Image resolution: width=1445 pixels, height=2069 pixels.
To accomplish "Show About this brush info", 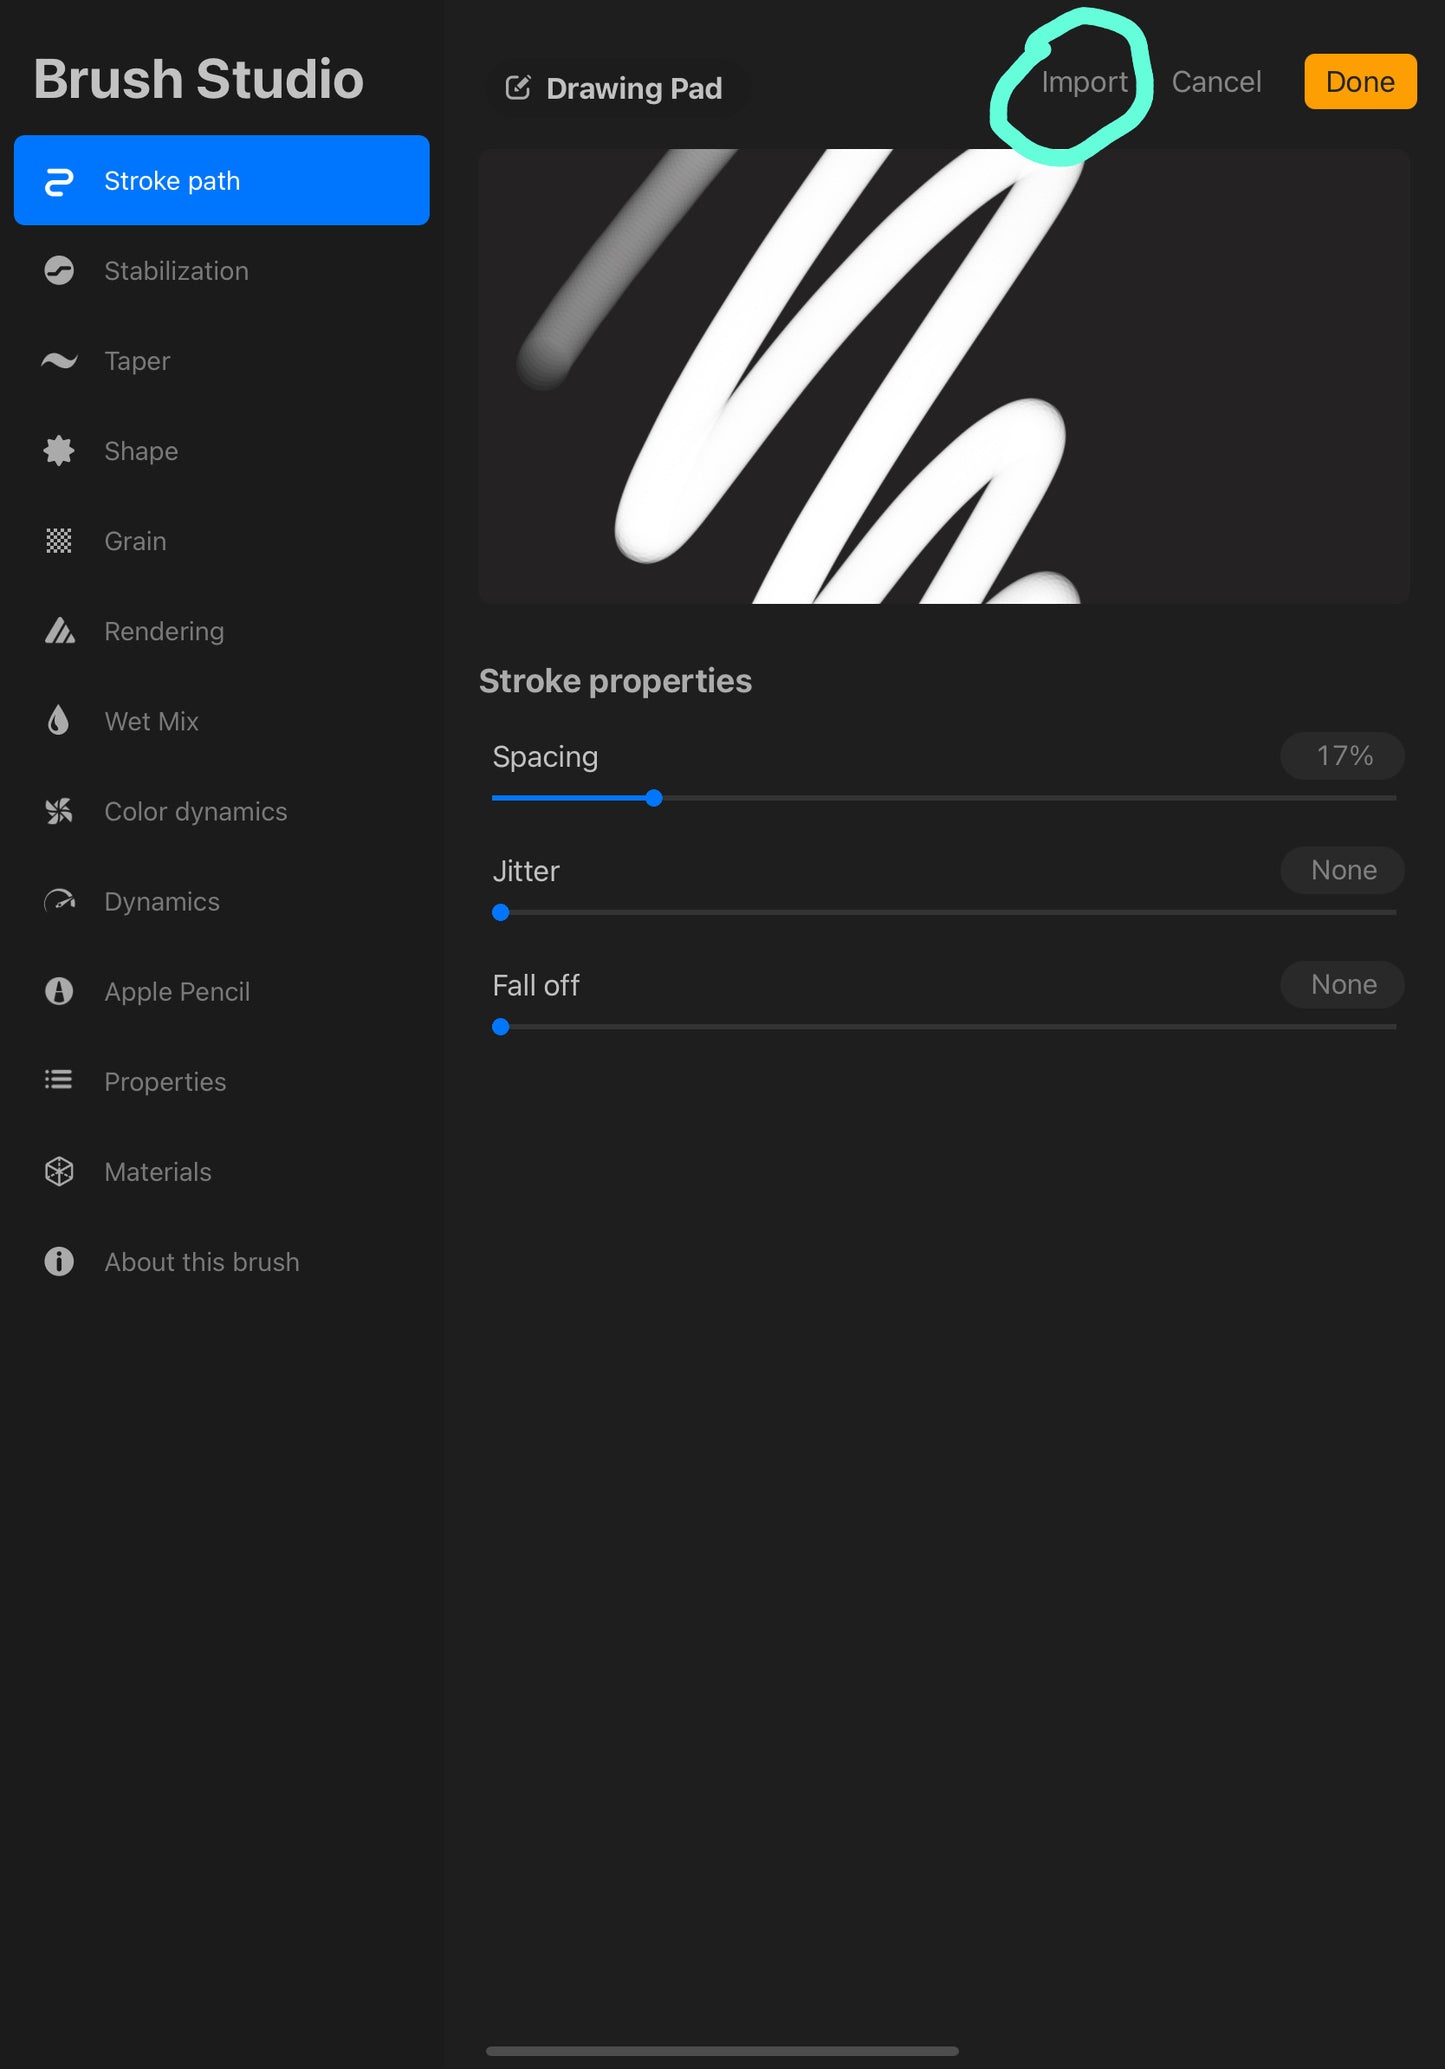I will (201, 1262).
